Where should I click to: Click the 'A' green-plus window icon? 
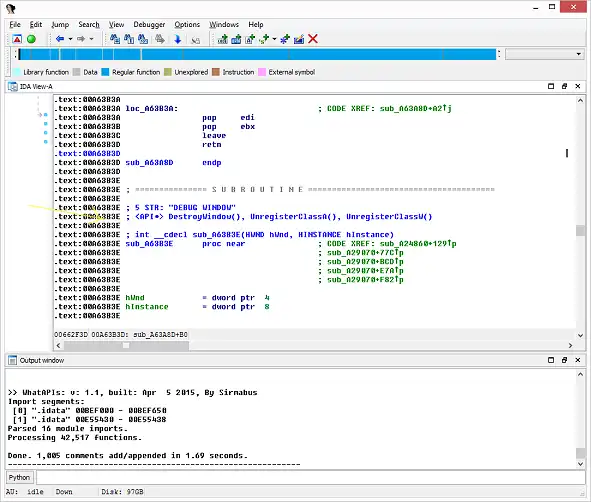[x=250, y=39]
